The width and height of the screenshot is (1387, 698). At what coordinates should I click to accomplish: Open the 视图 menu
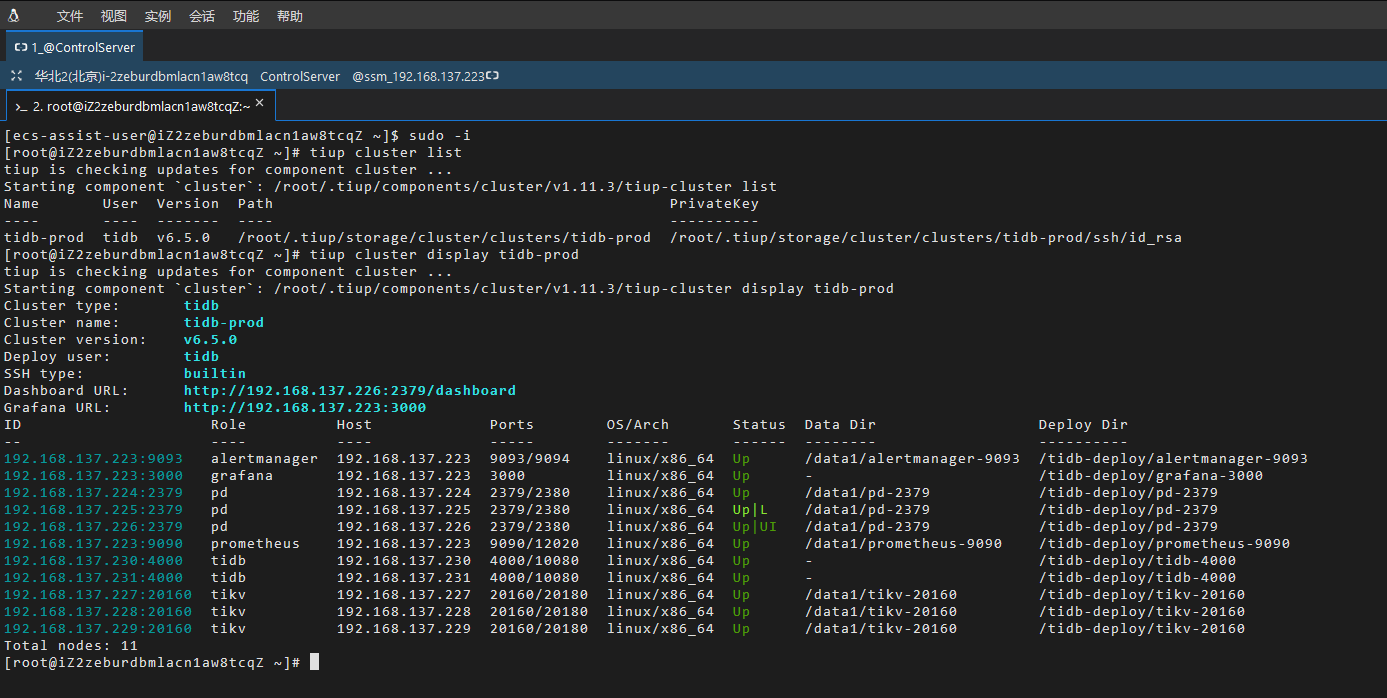coord(114,16)
